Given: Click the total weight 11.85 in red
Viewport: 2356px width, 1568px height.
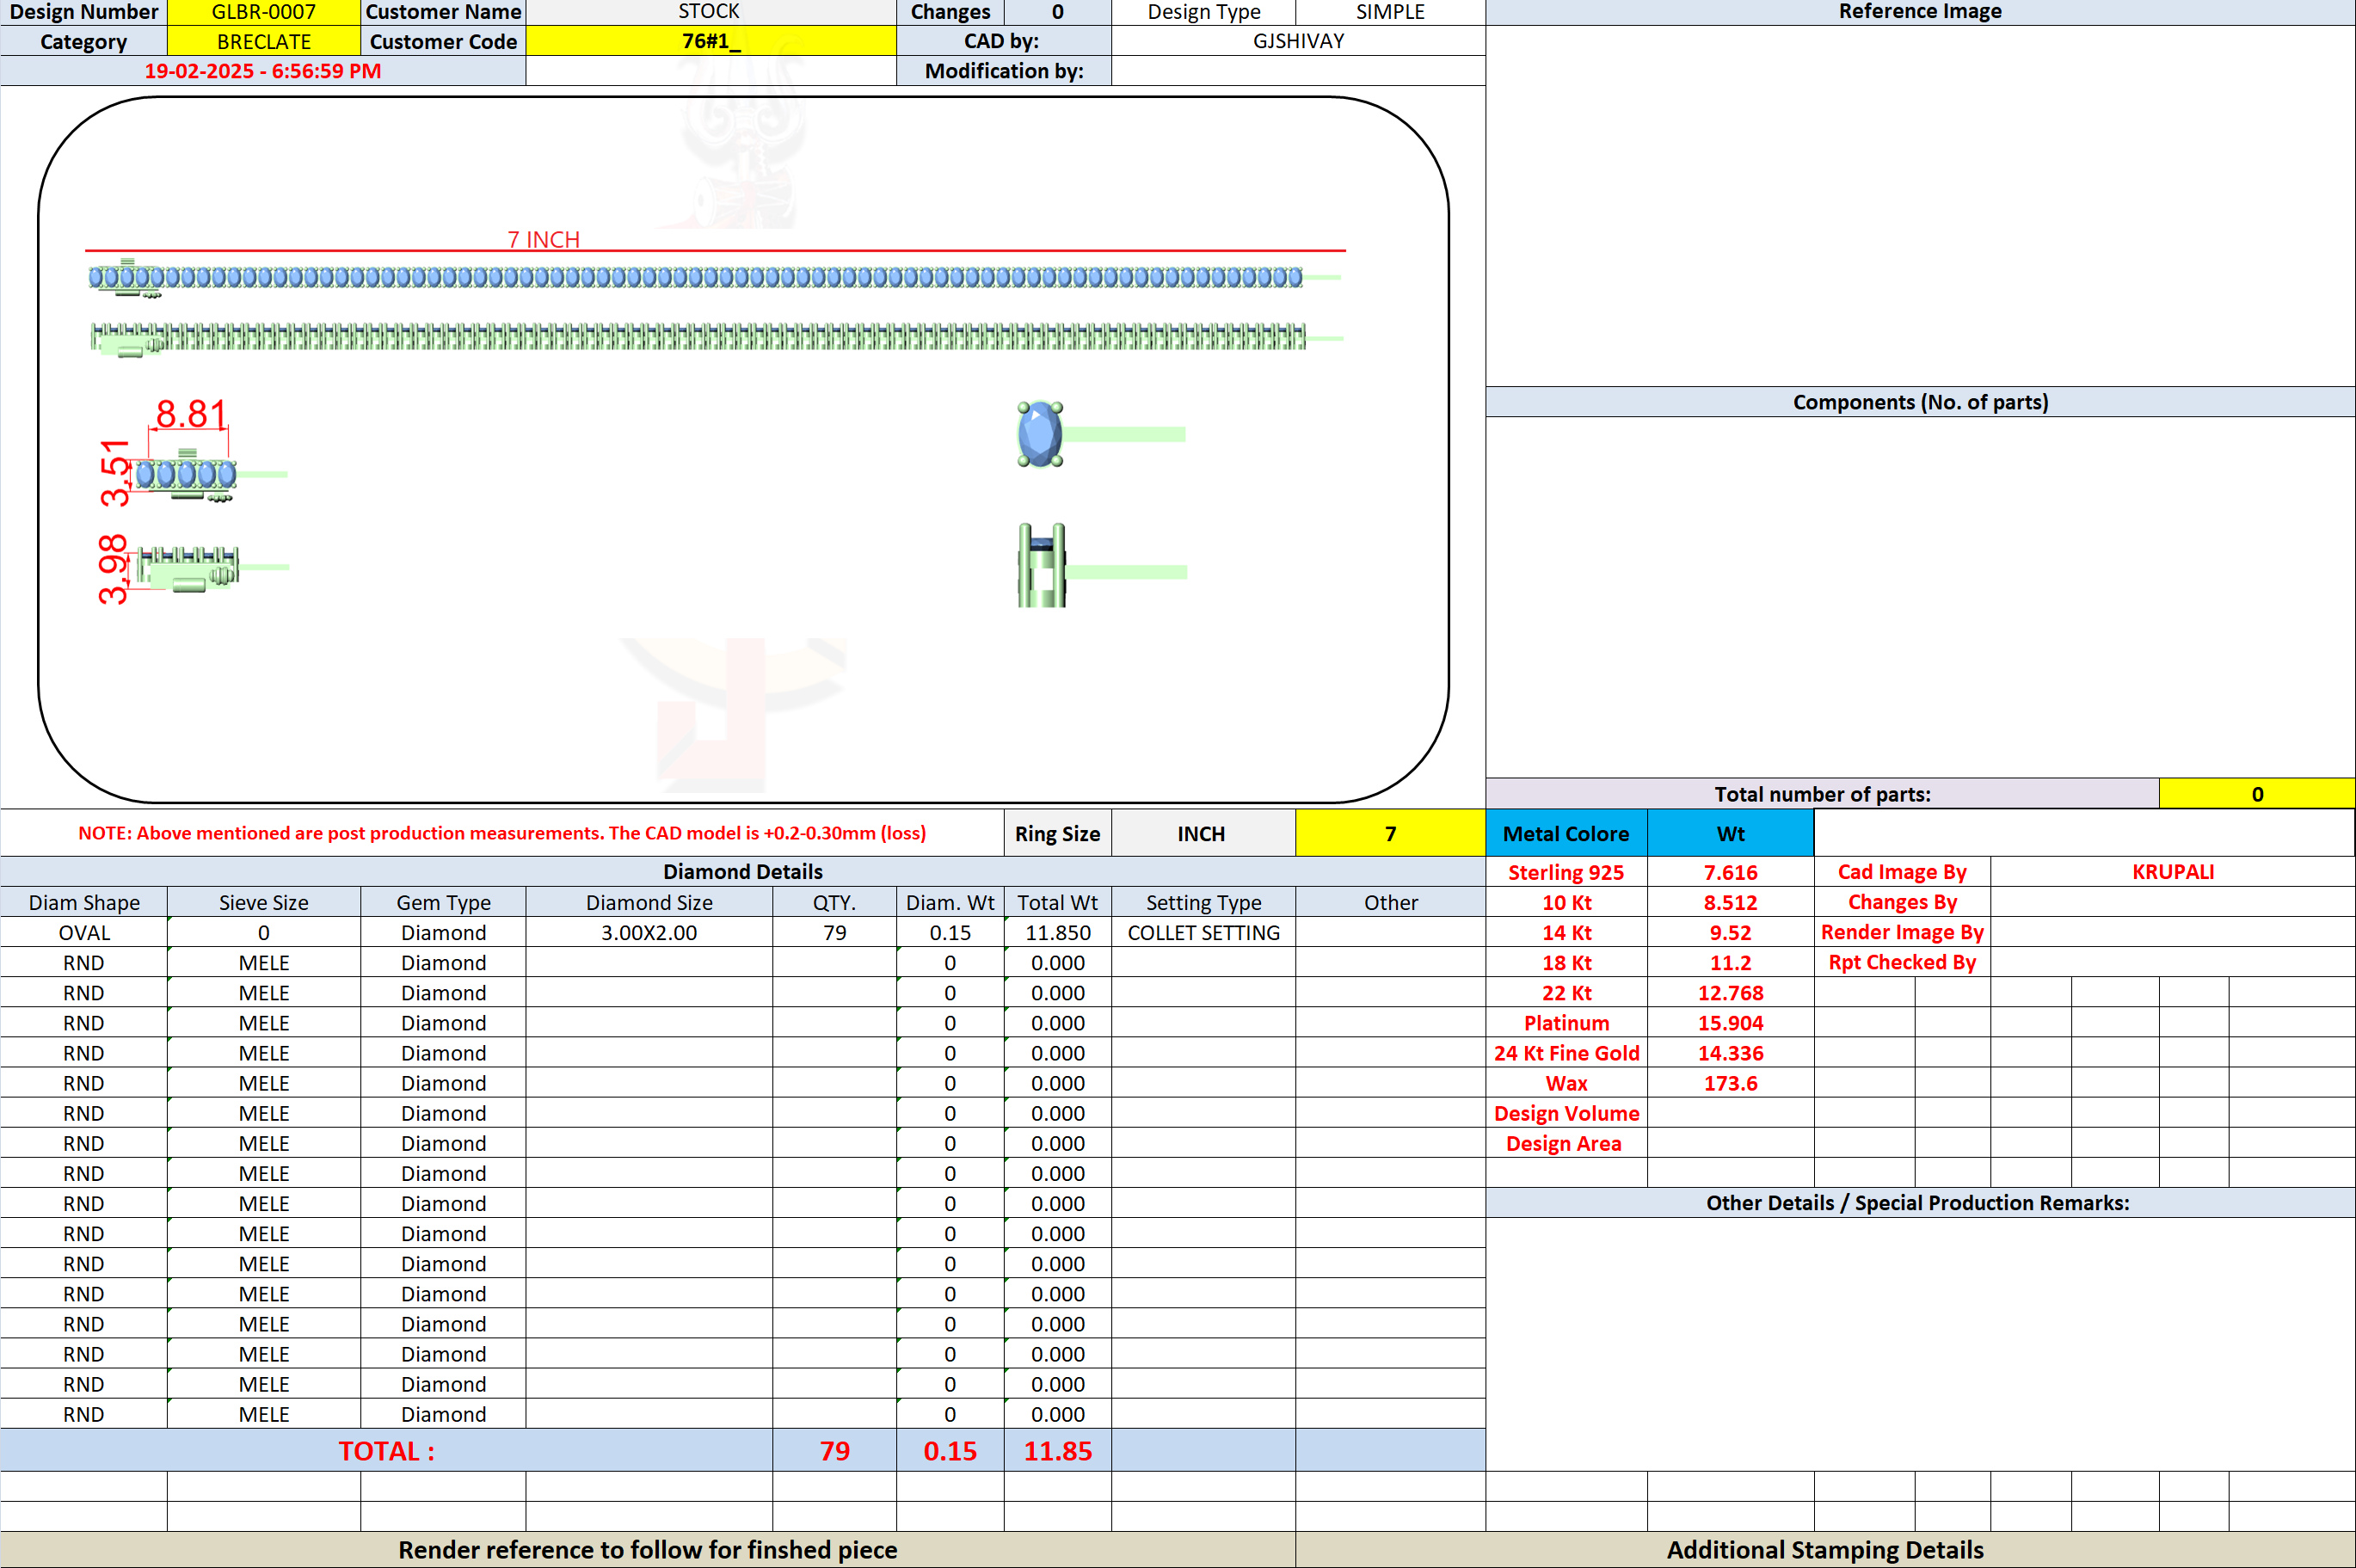Looking at the screenshot, I should (1057, 1450).
